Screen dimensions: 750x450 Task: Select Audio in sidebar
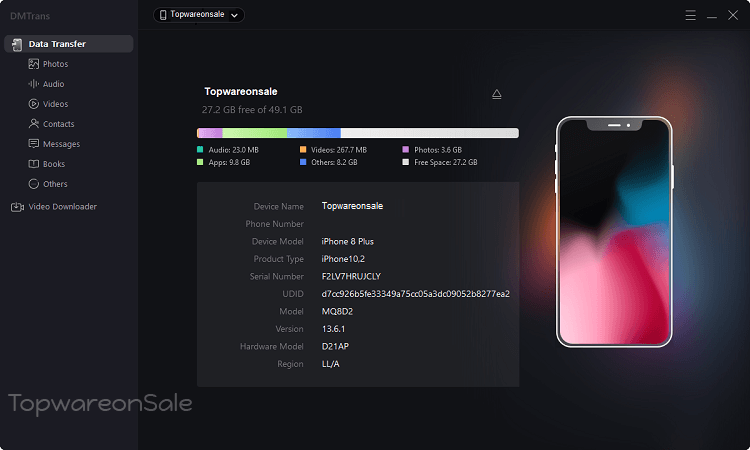54,84
